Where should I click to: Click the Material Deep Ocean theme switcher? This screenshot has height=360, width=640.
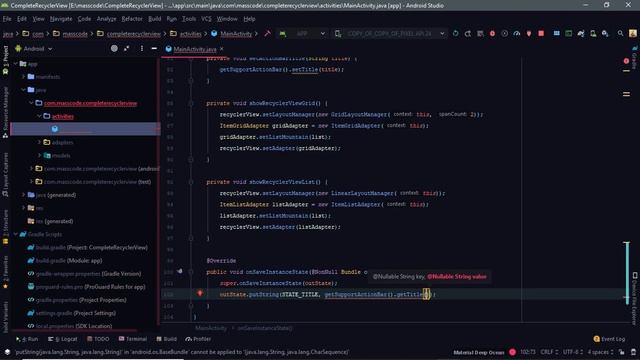479,352
